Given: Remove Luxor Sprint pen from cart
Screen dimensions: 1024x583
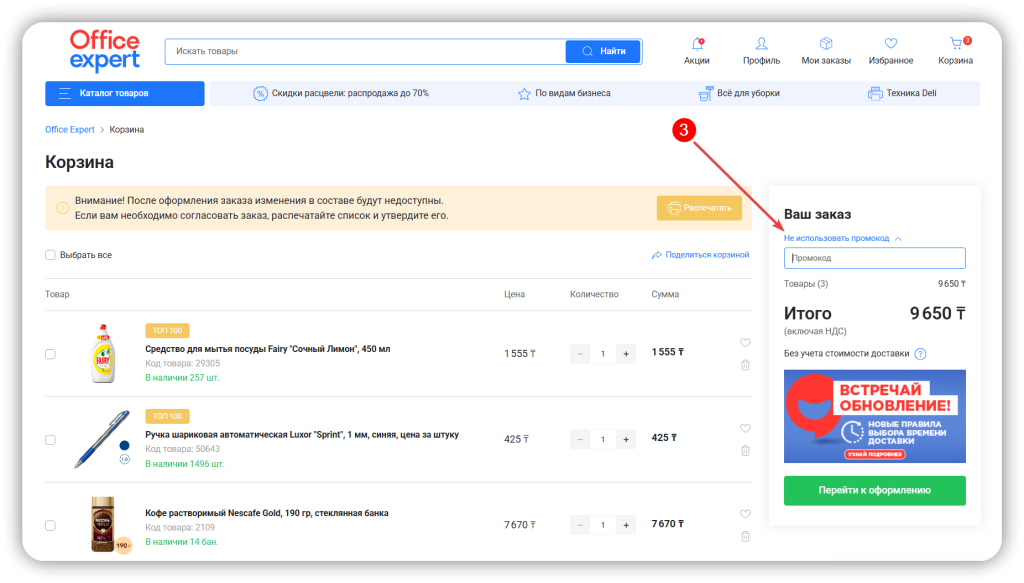Looking at the screenshot, I should point(745,450).
